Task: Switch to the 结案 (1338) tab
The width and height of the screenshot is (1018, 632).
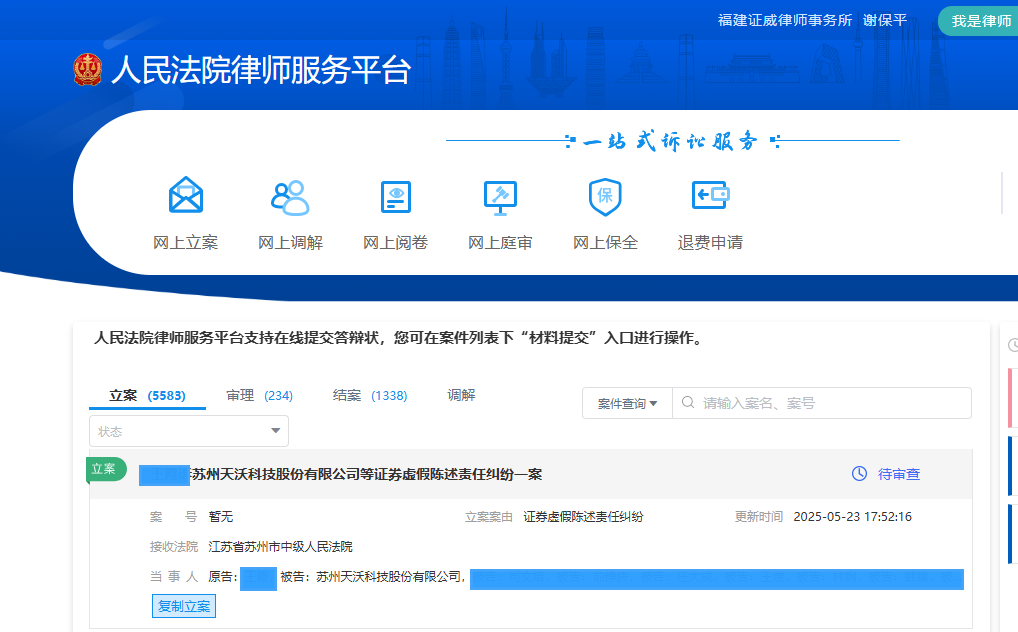Action: point(370,396)
